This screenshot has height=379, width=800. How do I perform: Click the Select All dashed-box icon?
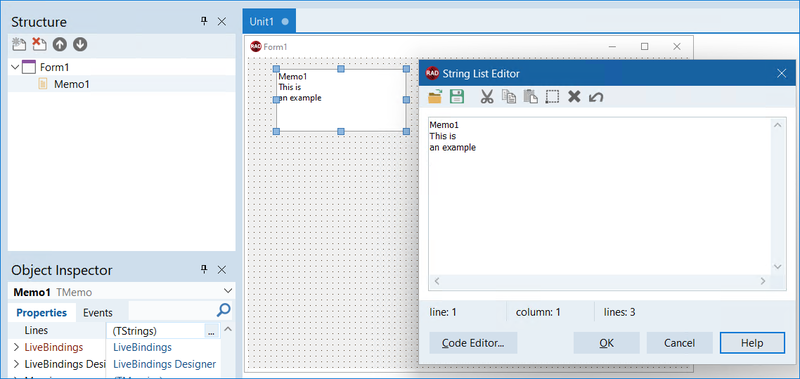(552, 97)
